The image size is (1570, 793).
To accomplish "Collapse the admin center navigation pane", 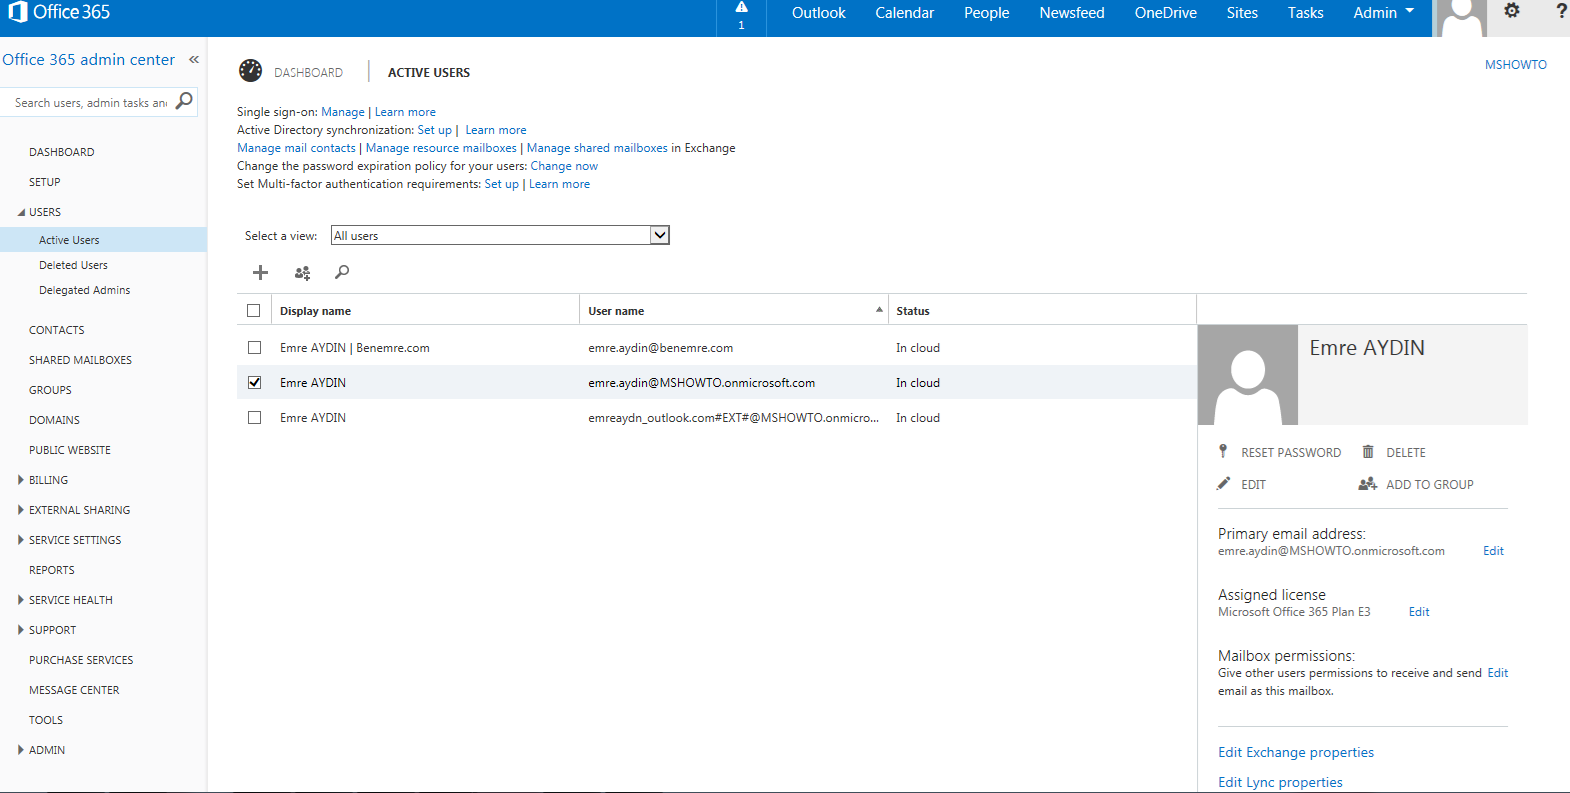I will click(194, 60).
